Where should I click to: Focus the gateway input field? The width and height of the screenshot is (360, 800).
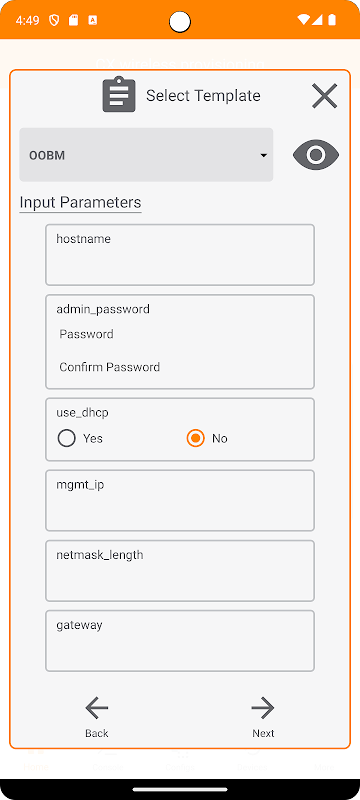tap(180, 641)
